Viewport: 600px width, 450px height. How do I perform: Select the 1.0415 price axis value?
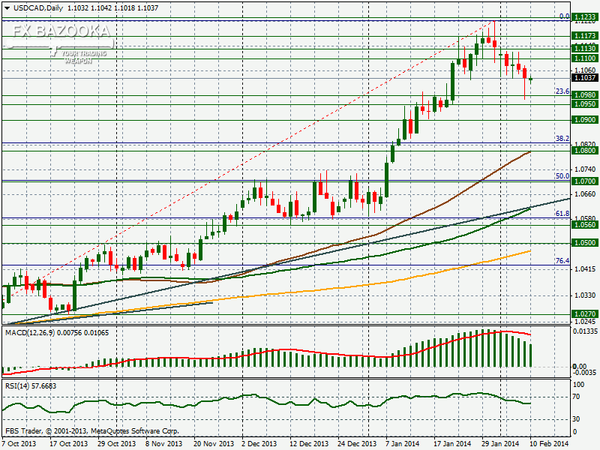[x=585, y=270]
